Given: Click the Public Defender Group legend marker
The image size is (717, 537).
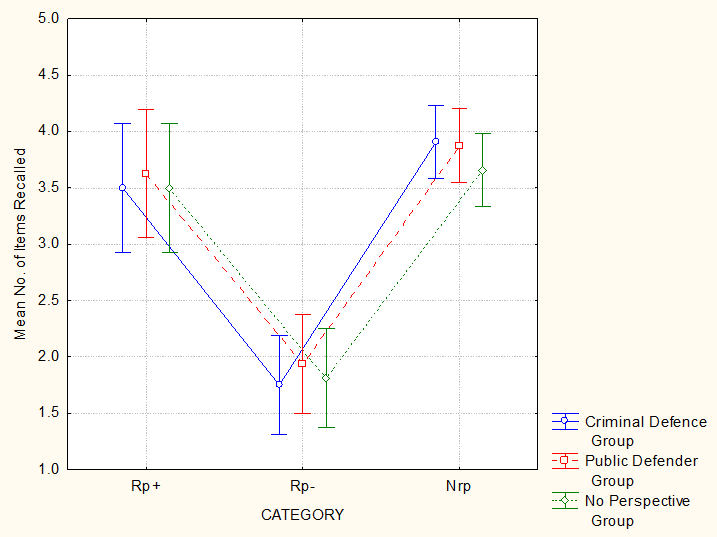Looking at the screenshot, I should [x=565, y=461].
